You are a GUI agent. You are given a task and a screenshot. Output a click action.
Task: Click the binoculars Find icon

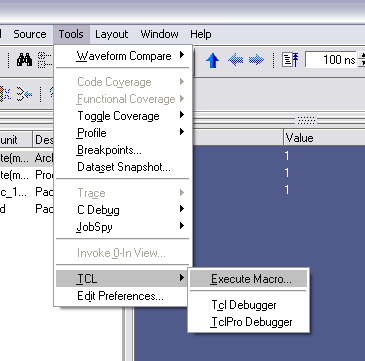tap(24, 60)
